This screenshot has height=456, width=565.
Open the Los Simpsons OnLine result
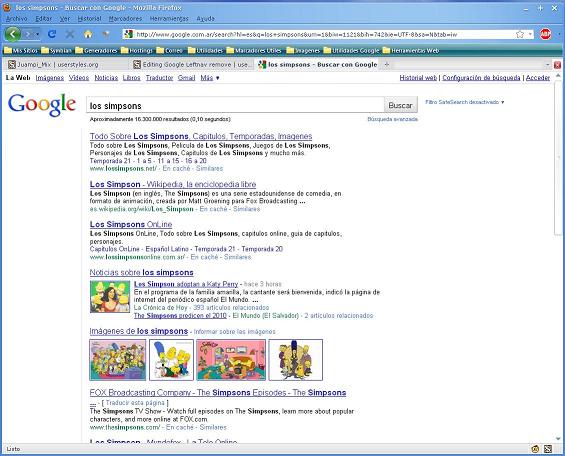(131, 224)
